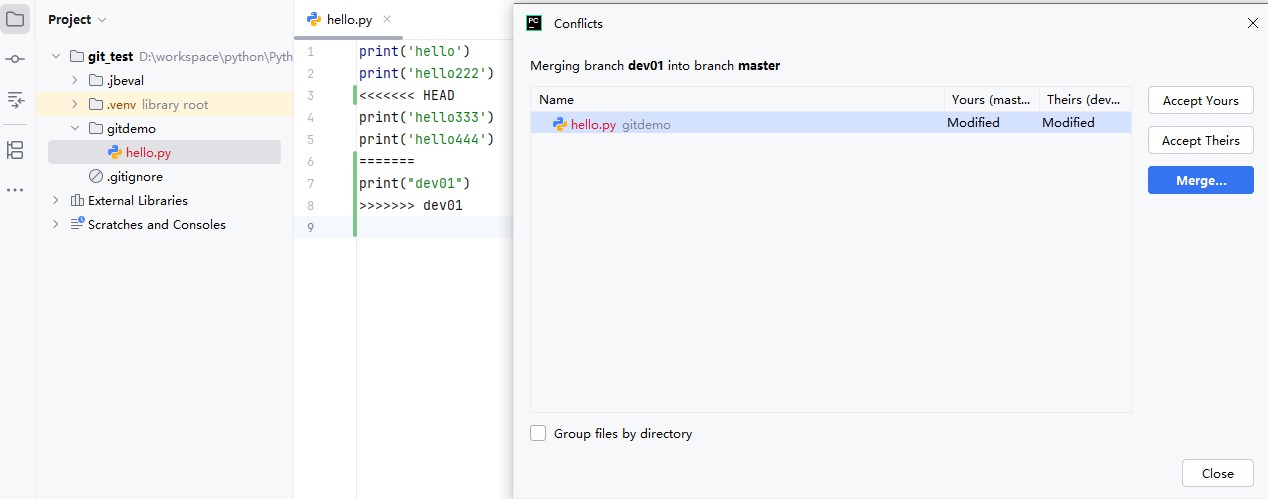Click the .gitignore file icon
Image resolution: width=1268 pixels, height=499 pixels.
click(x=96, y=176)
